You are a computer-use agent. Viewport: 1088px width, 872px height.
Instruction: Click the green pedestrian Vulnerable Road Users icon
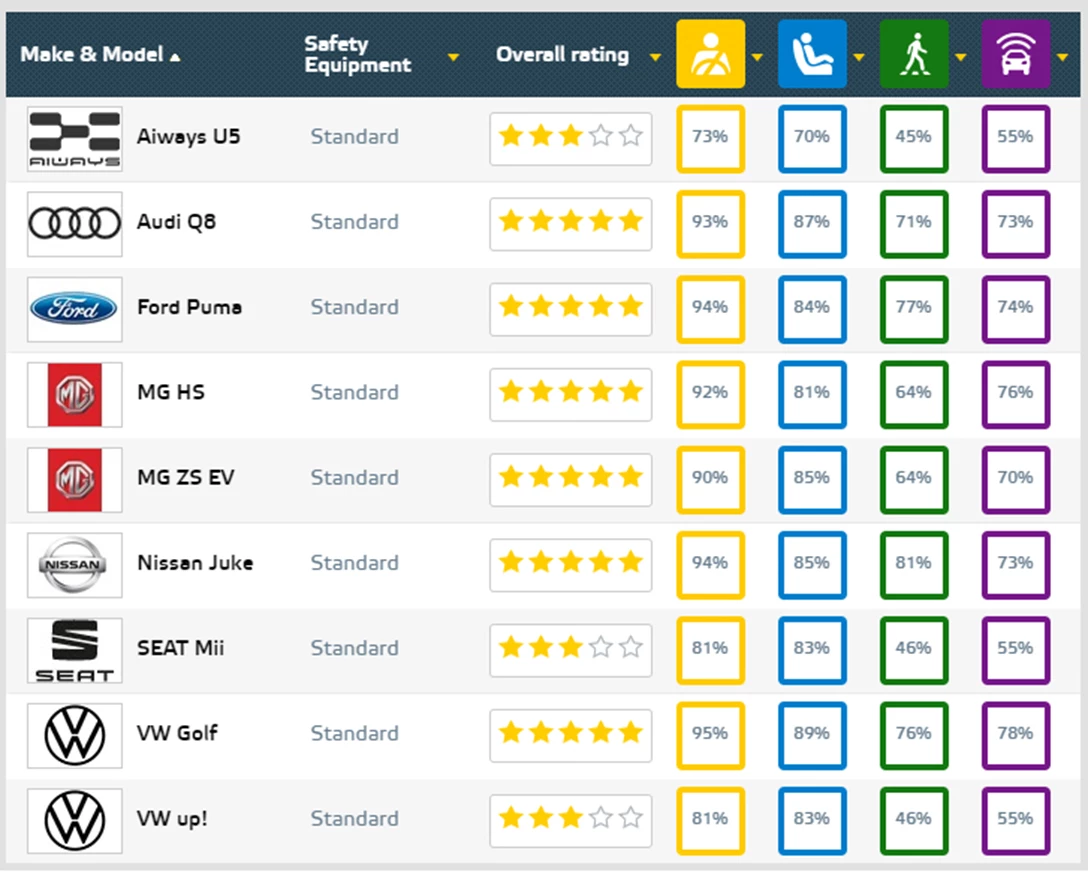pyautogui.click(x=913, y=54)
